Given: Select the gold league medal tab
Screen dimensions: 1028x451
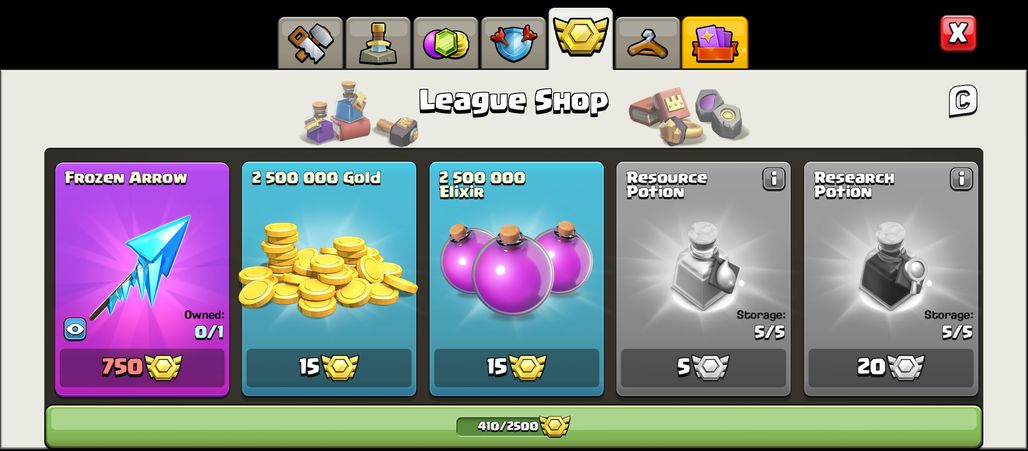Looking at the screenshot, I should (581, 38).
